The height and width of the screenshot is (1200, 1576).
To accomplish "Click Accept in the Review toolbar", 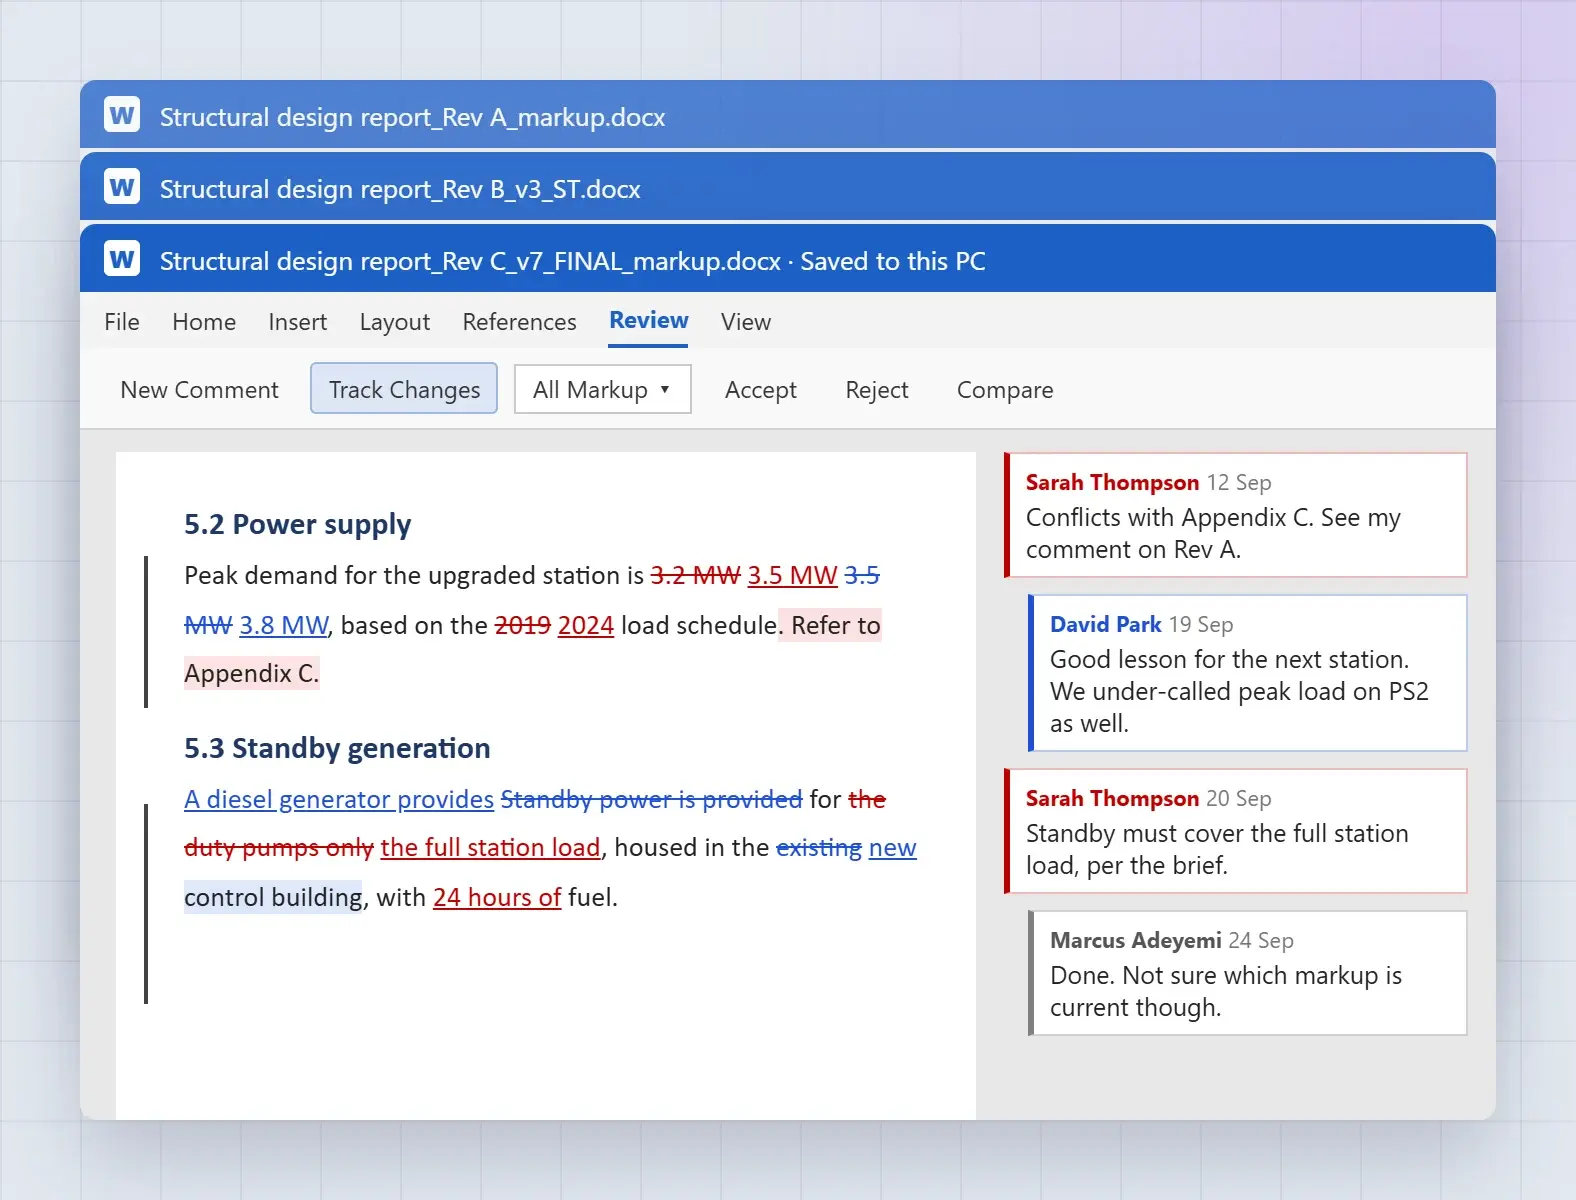I will 761,389.
